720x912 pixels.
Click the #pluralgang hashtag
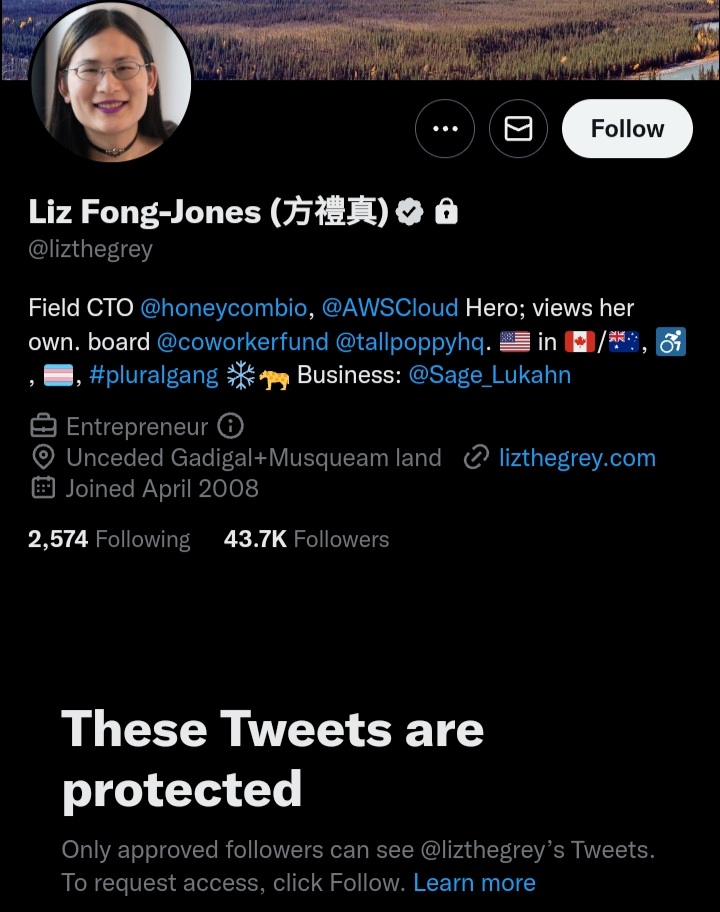[154, 376]
